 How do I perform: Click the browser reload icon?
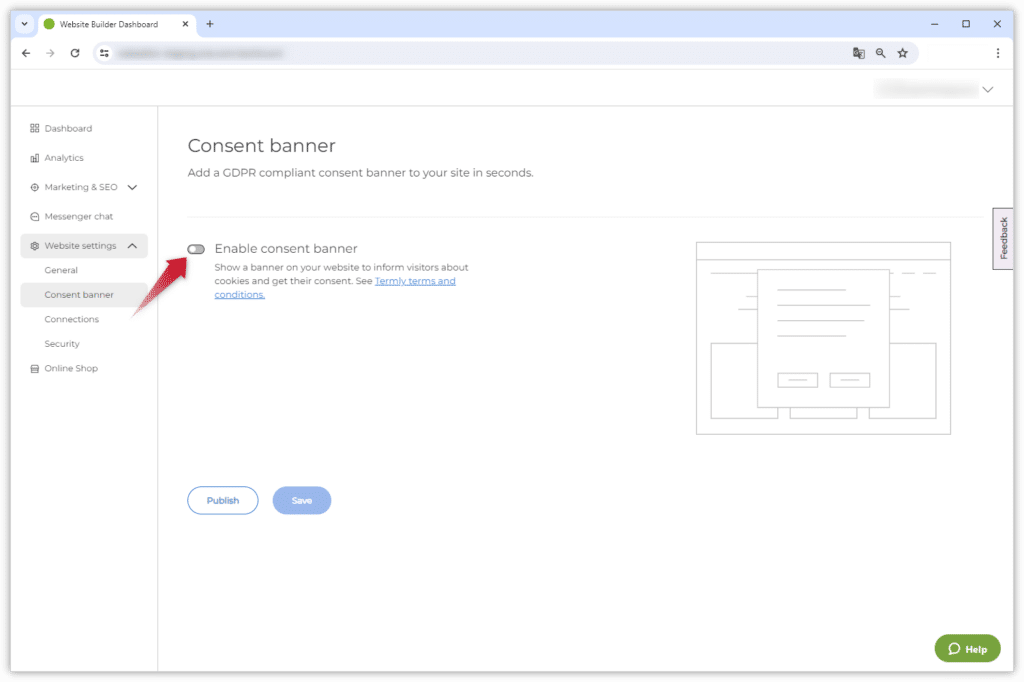[x=75, y=53]
